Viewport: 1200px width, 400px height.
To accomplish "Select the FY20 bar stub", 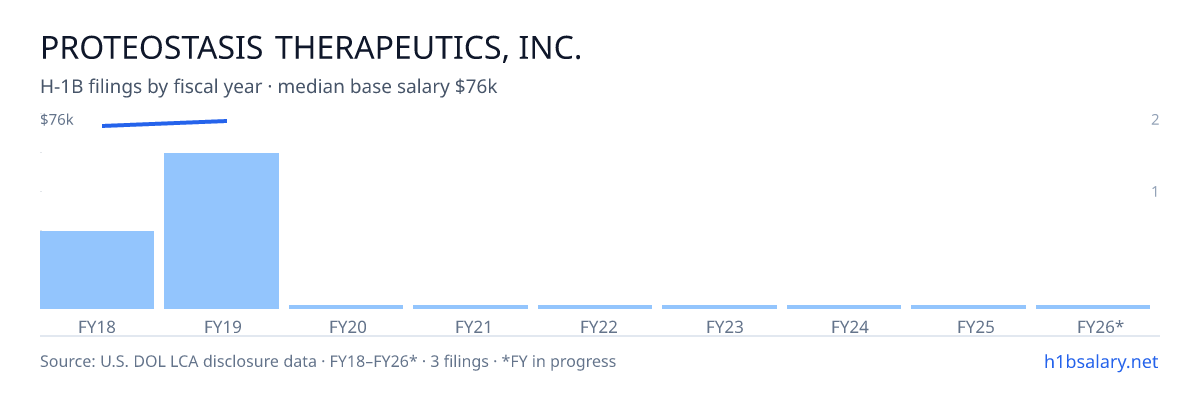I will coord(346,307).
